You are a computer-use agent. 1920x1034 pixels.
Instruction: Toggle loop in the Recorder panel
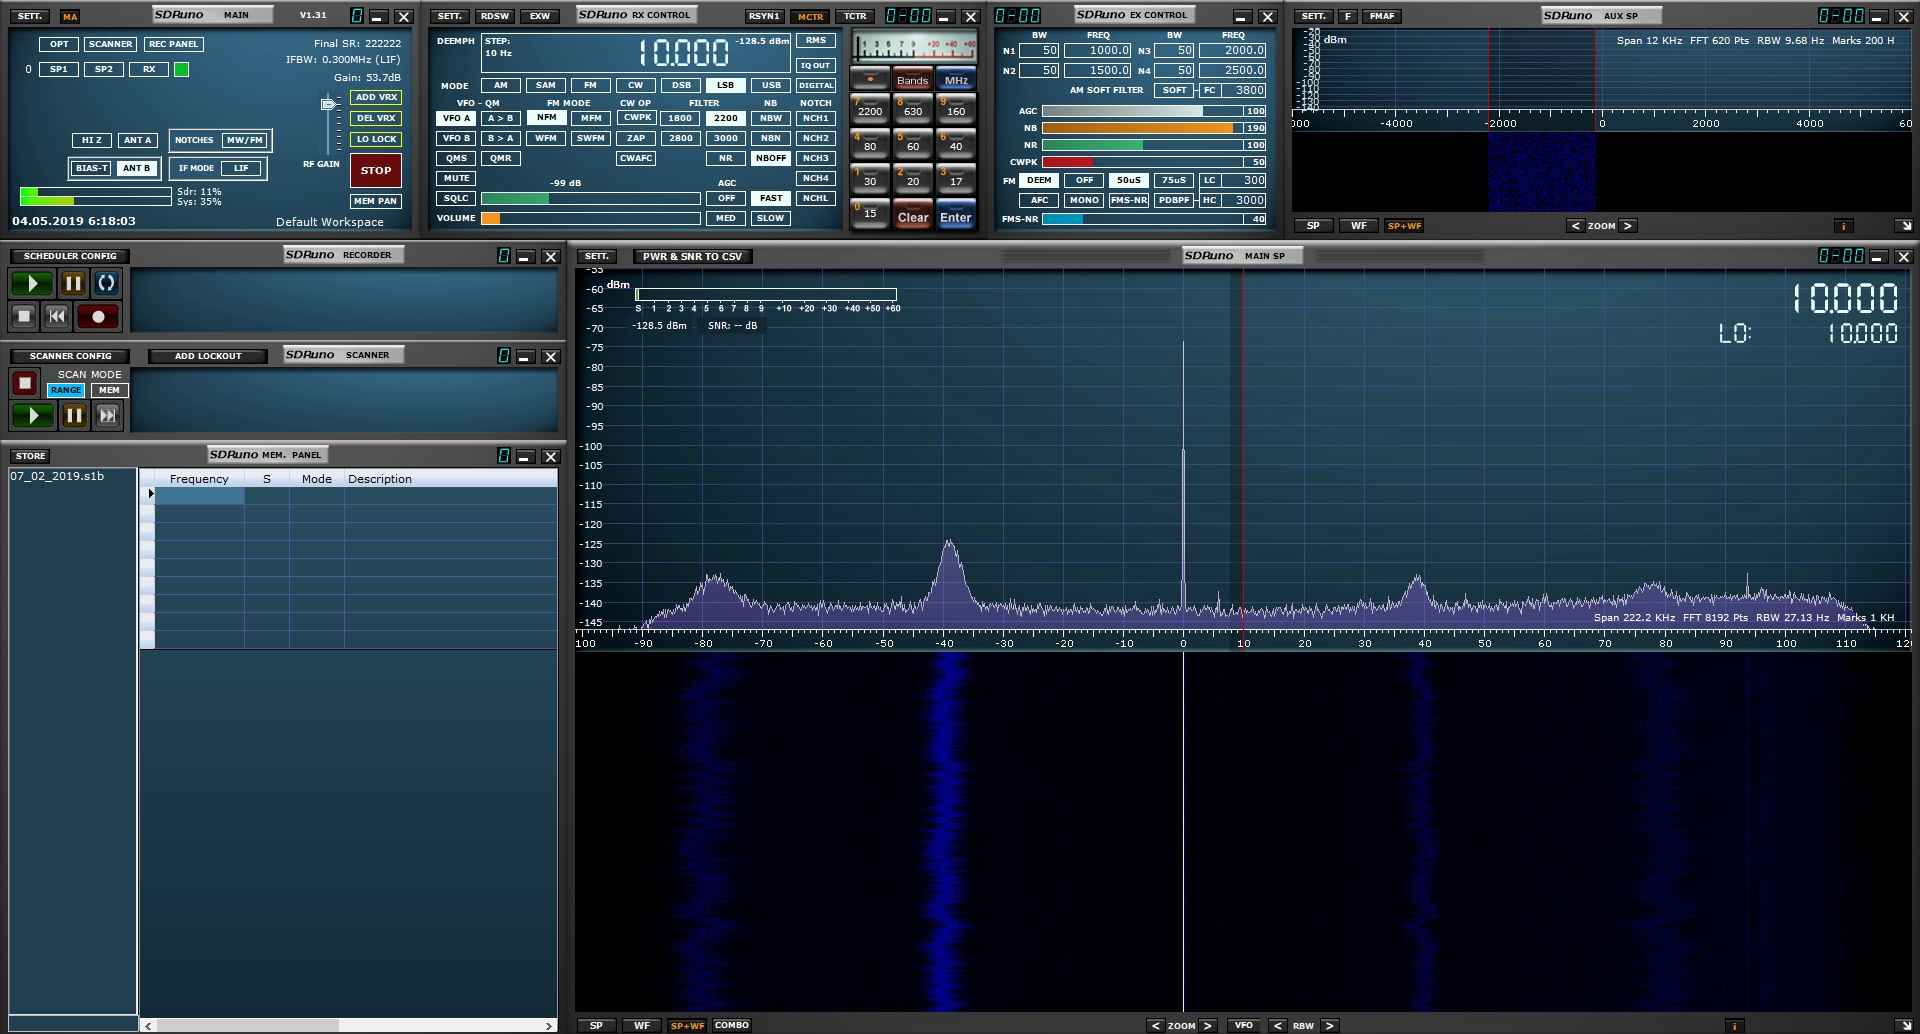click(106, 283)
